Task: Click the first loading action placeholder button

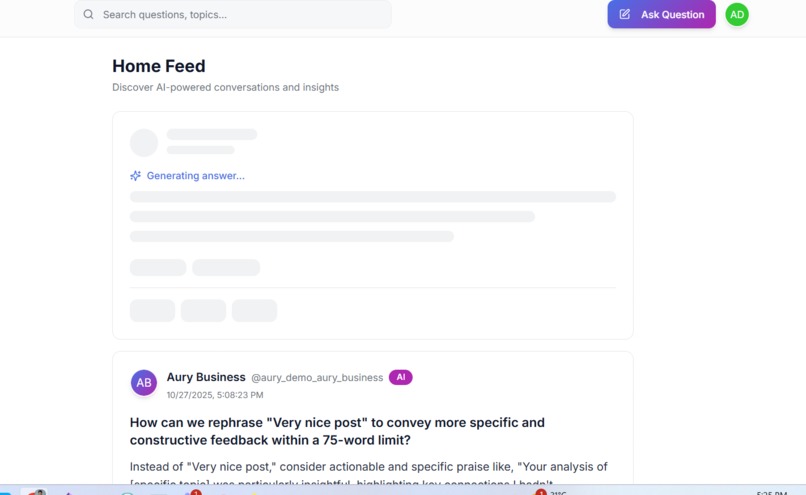Action: (152, 310)
